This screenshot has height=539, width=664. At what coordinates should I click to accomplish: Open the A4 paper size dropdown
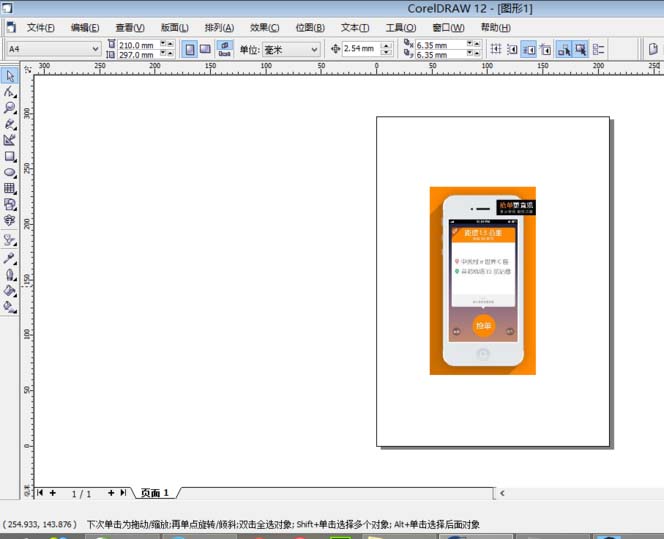click(x=95, y=48)
